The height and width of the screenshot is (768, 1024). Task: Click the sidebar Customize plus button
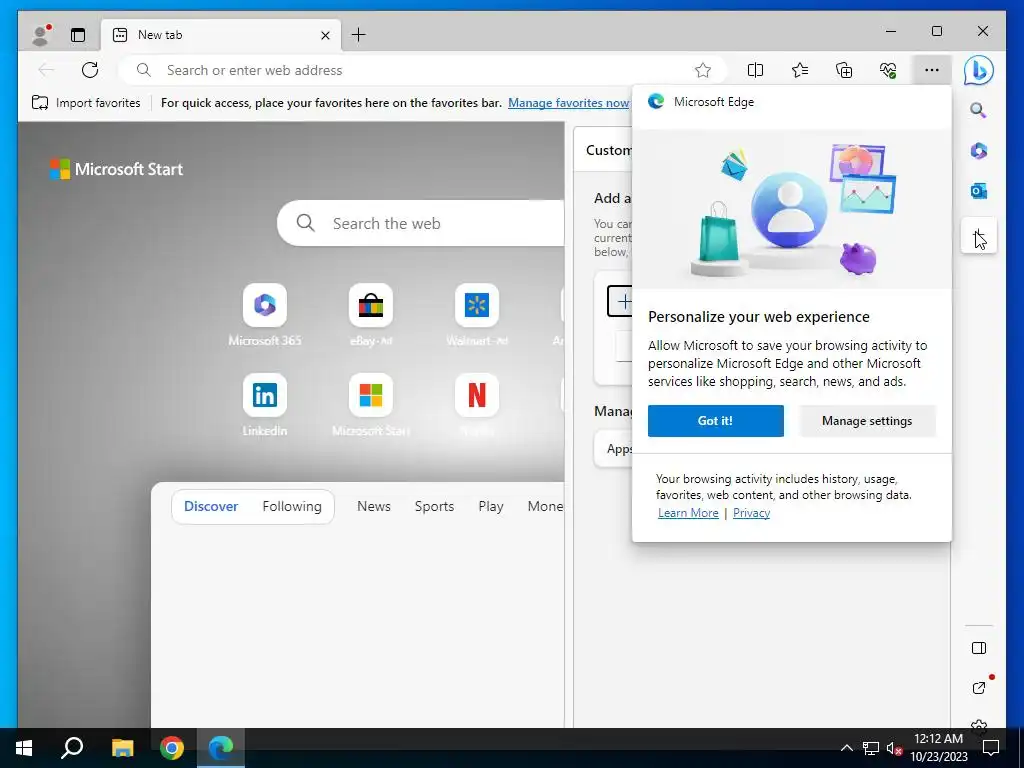(978, 234)
